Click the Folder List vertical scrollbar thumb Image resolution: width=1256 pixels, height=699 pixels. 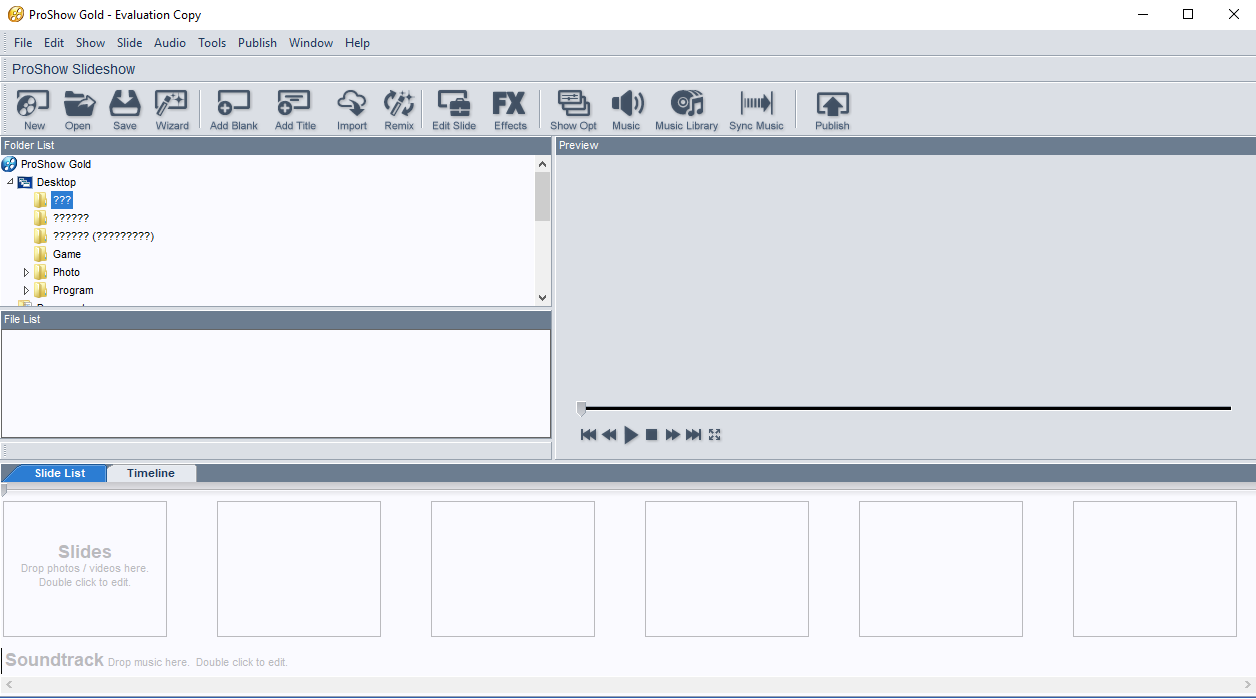[x=543, y=196]
